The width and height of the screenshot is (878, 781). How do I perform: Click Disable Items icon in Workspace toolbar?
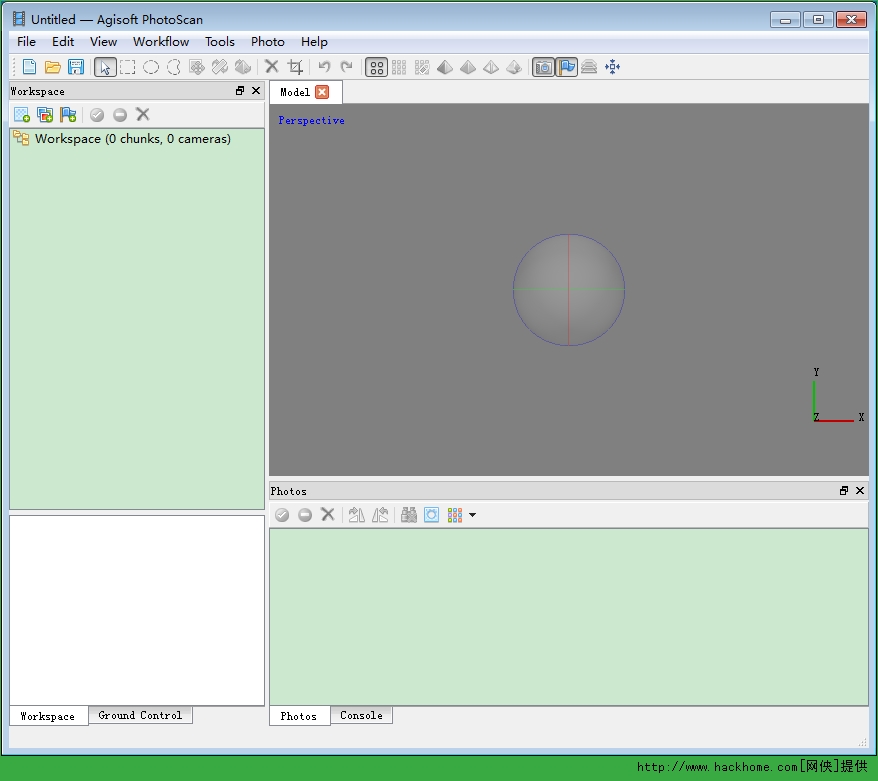(120, 115)
